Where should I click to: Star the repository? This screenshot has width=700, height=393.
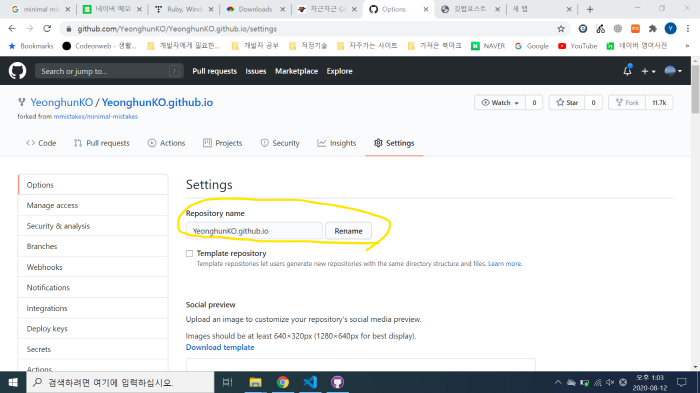coord(567,103)
